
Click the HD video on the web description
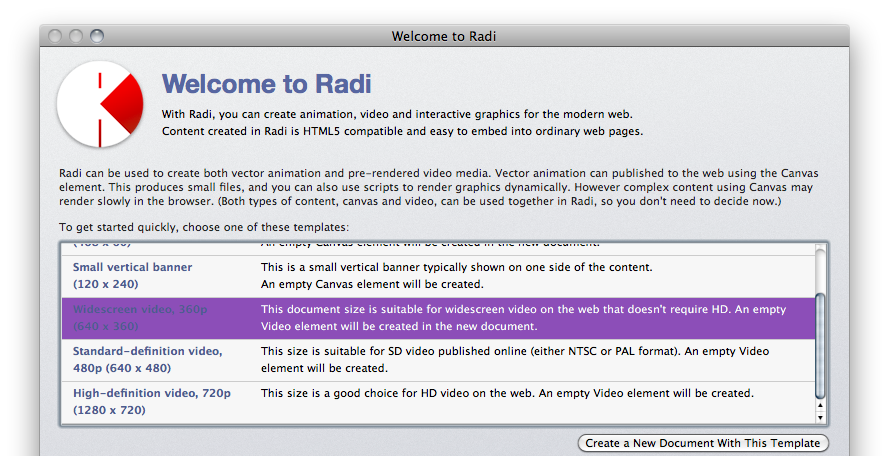pos(507,393)
